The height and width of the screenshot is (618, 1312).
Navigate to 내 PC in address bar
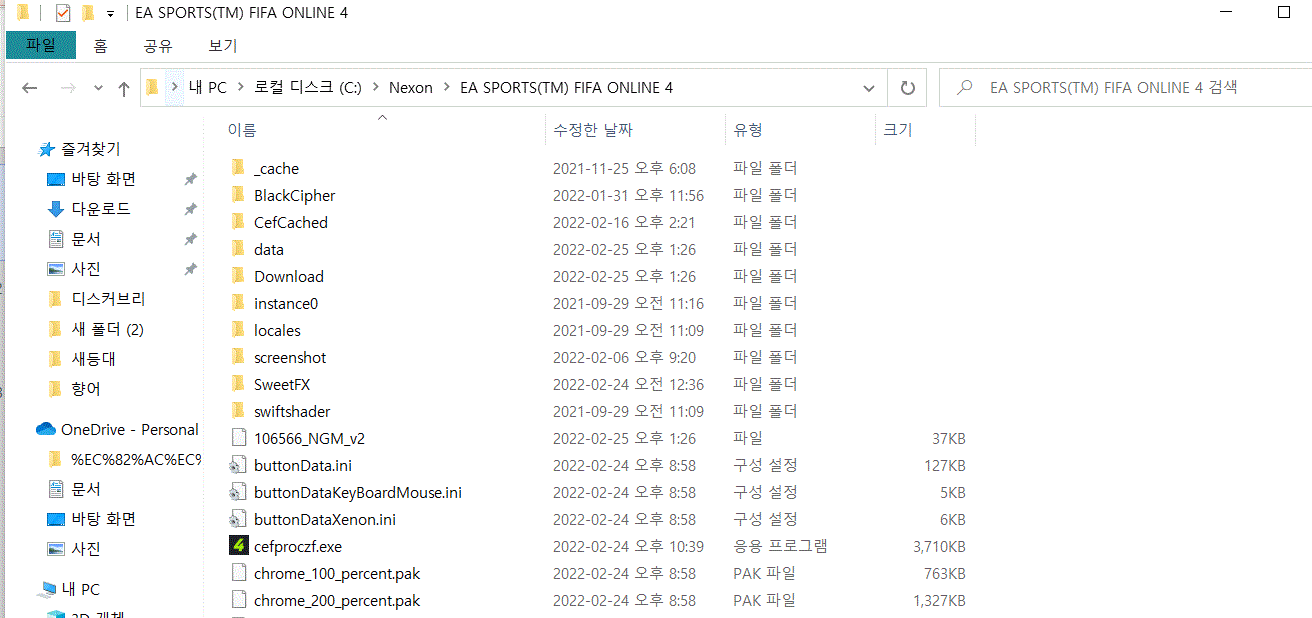pos(208,88)
